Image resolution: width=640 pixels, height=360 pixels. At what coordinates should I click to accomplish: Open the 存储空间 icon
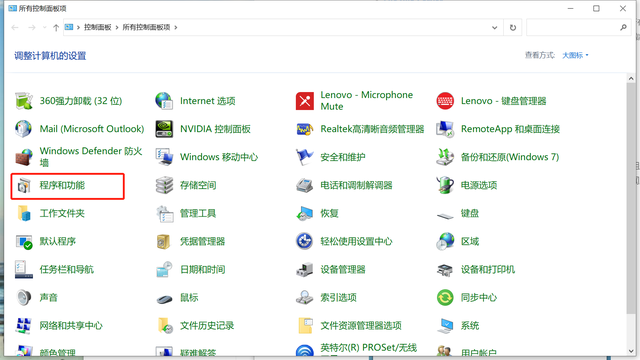pos(164,185)
